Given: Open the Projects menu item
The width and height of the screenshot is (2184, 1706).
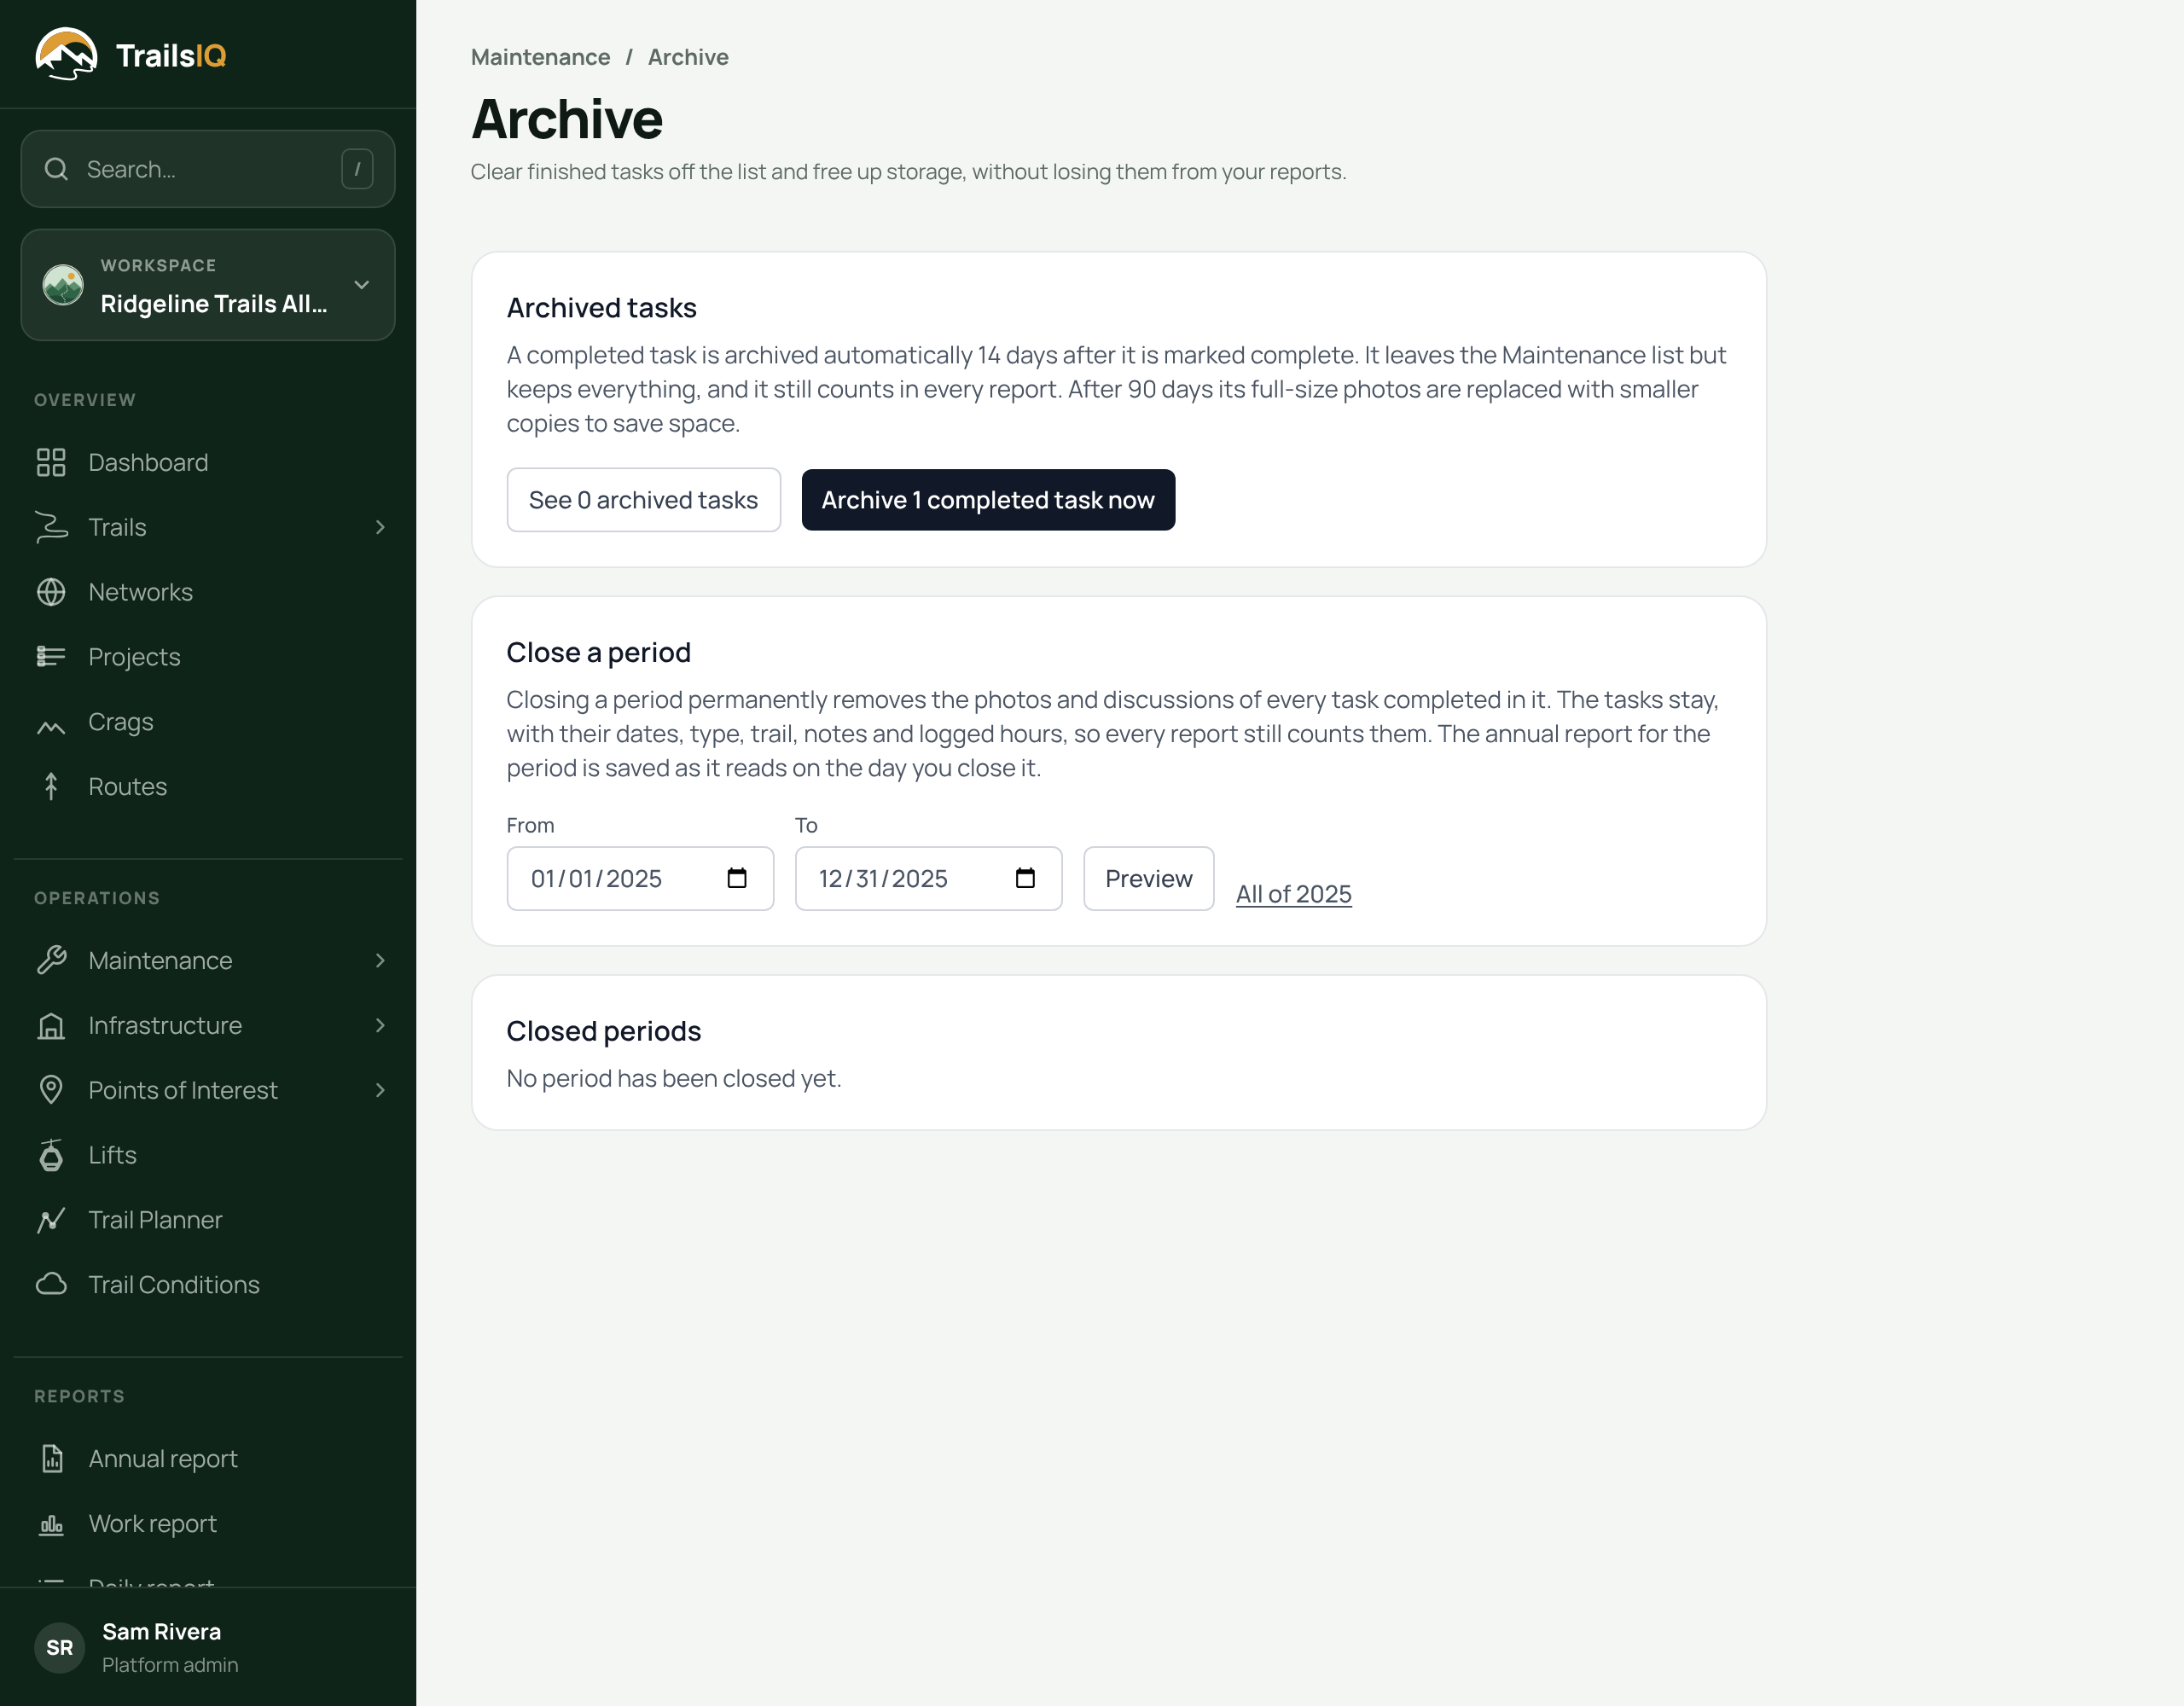Looking at the screenshot, I should (208, 657).
